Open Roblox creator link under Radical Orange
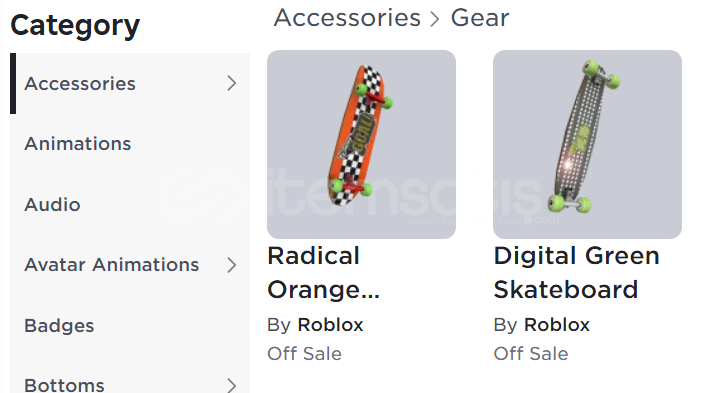The height and width of the screenshot is (393, 712). 330,325
